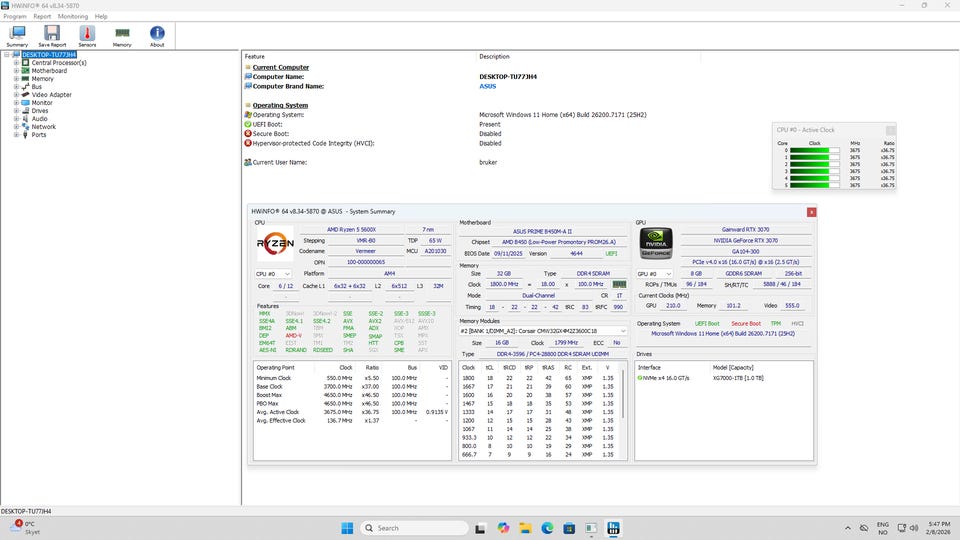Click the Ryzen CPU logo
960x540 pixels.
point(275,245)
